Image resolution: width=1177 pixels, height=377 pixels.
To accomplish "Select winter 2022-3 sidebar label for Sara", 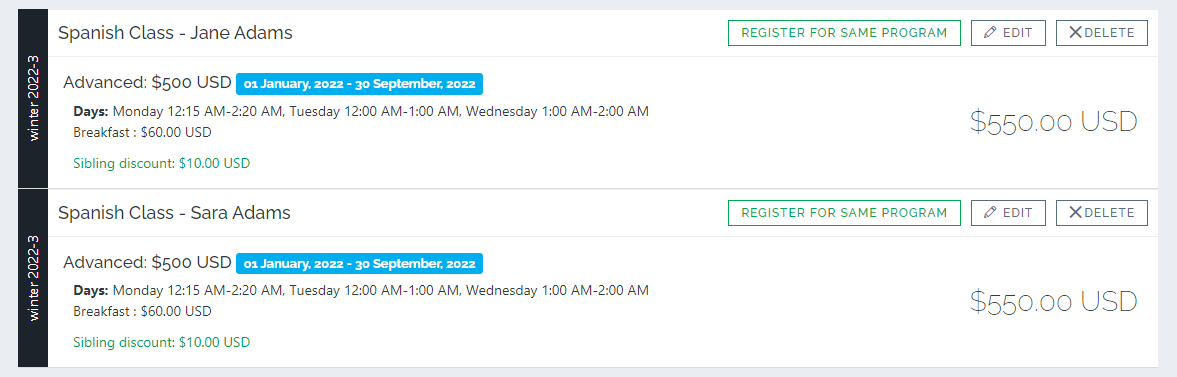I will click(33, 279).
